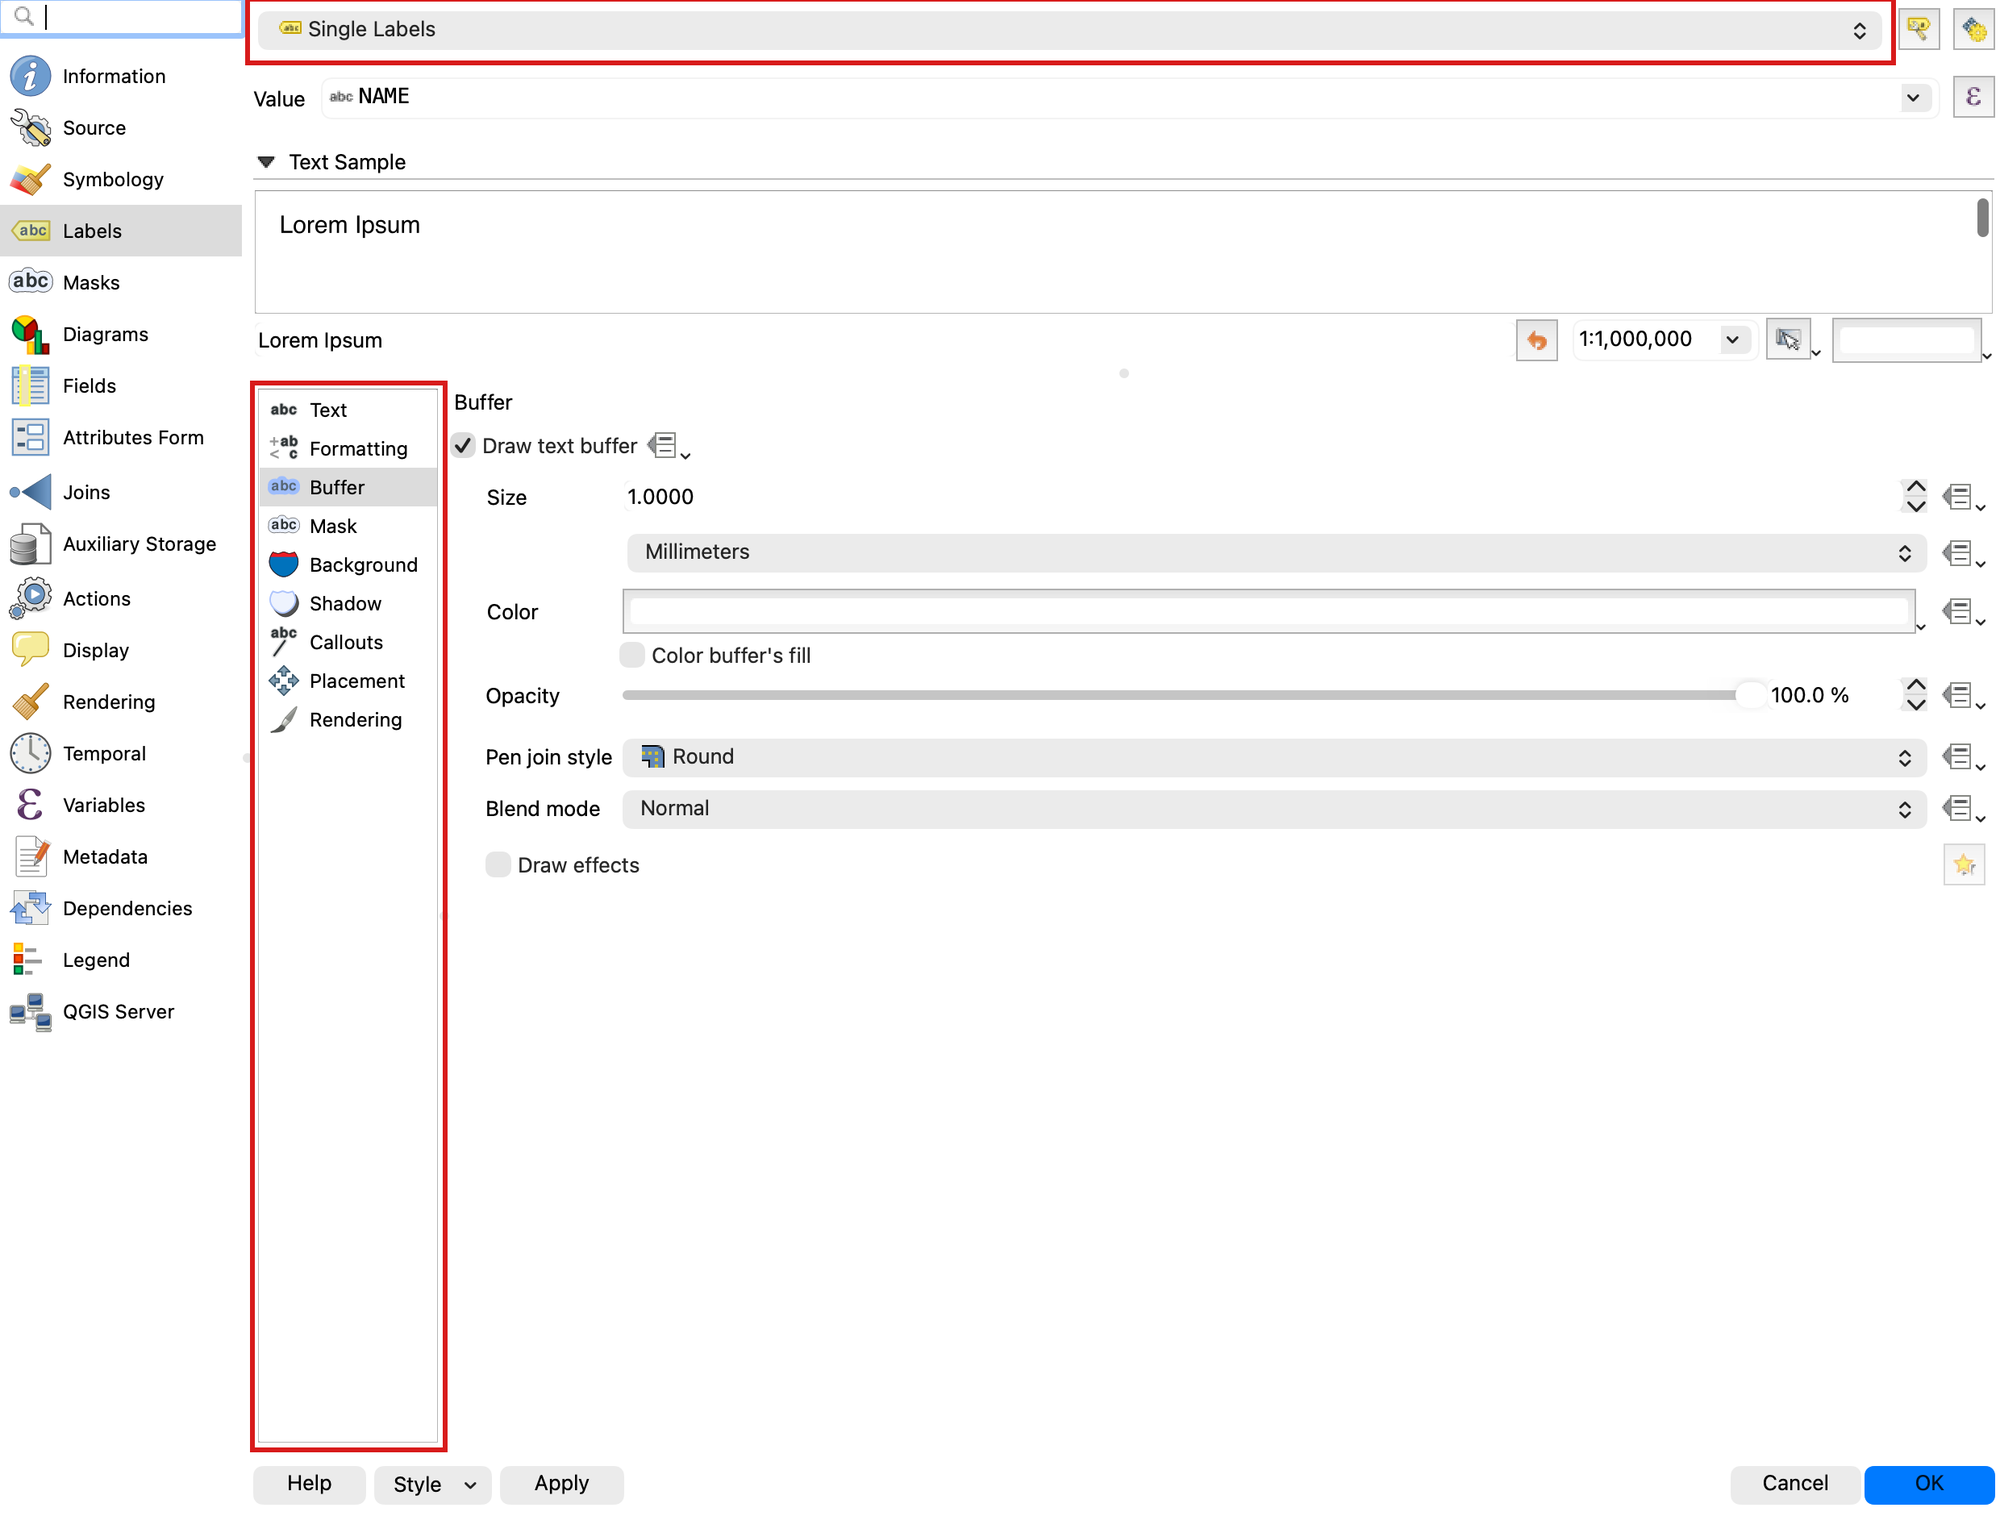Screen dimensions: 2000x1516
Task: Click the set scale from map canvas icon
Action: coord(1788,340)
